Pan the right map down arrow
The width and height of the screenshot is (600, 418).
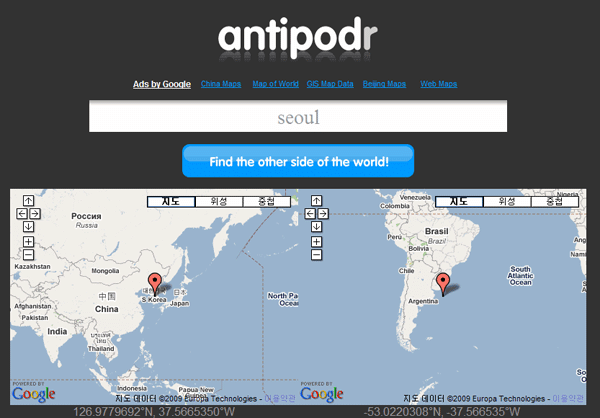316,227
